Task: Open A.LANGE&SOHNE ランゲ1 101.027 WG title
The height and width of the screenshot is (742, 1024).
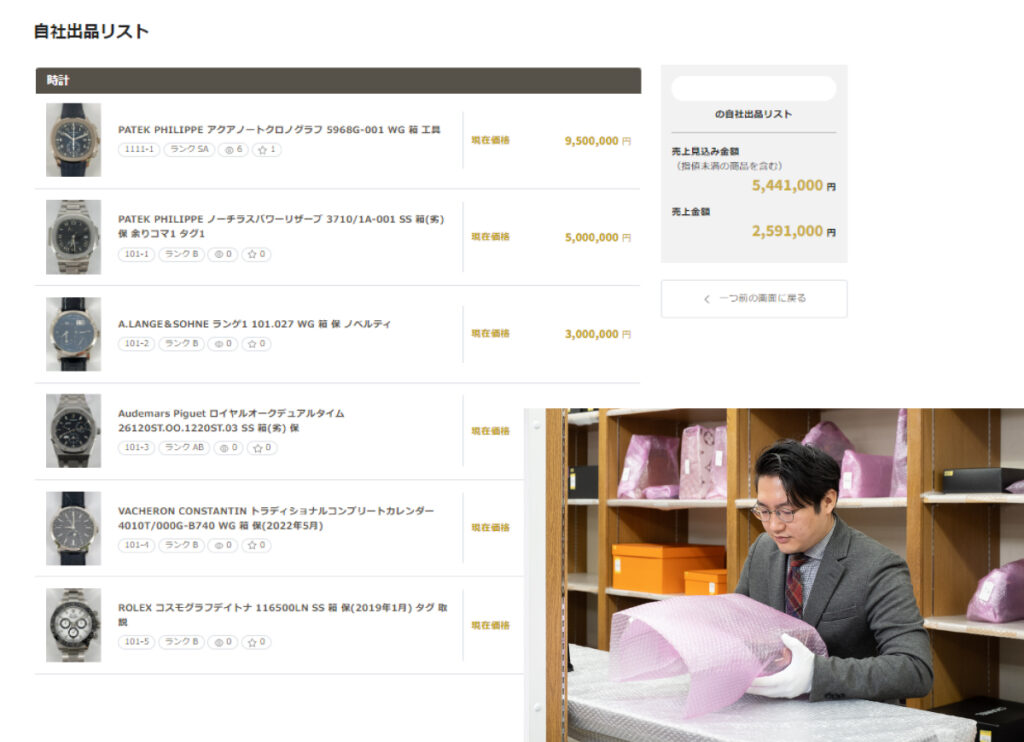Action: 254,323
